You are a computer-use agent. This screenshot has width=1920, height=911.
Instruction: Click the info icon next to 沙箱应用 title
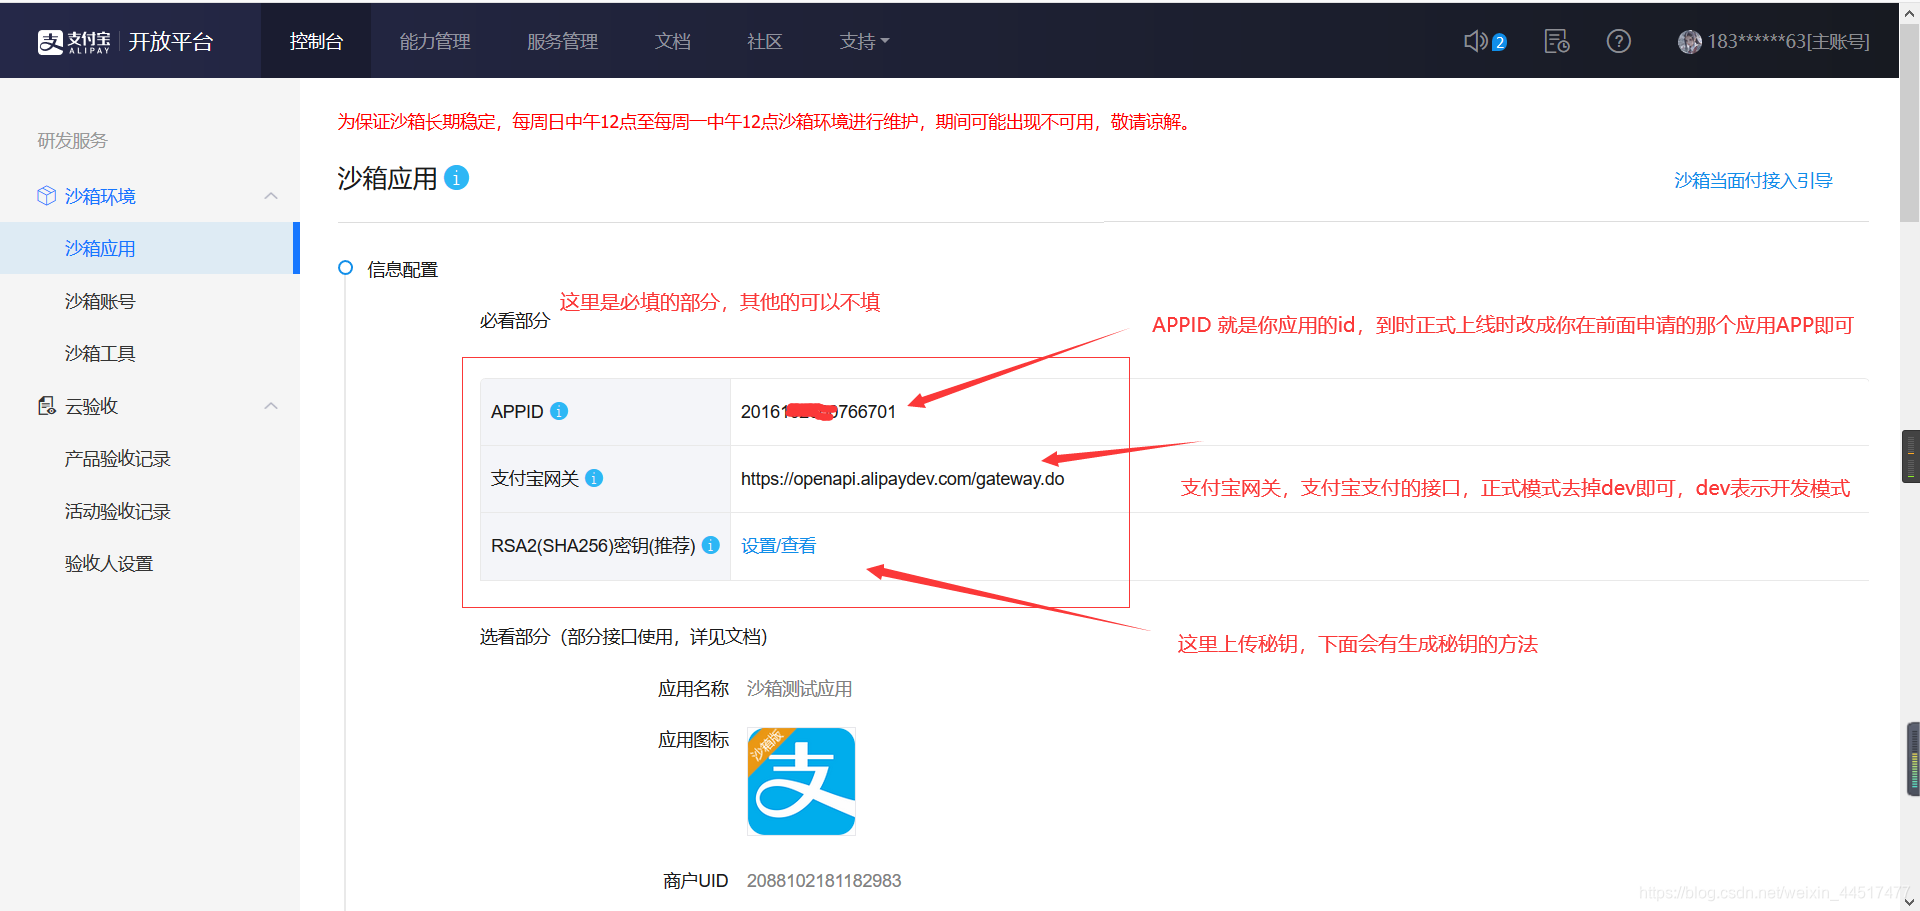coord(456,177)
